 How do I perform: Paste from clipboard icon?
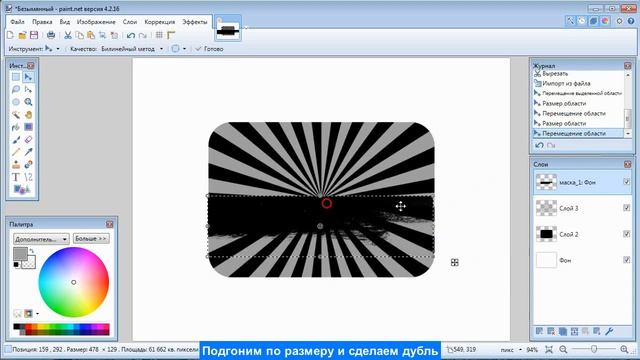tap(91, 36)
